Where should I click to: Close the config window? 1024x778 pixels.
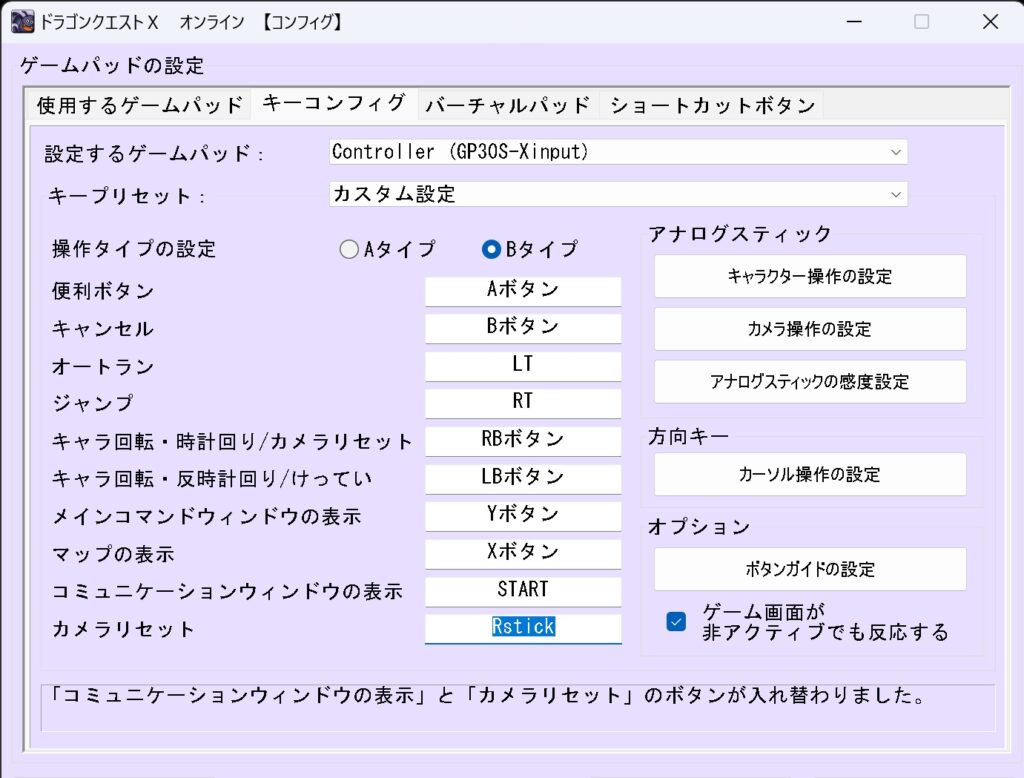(990, 22)
